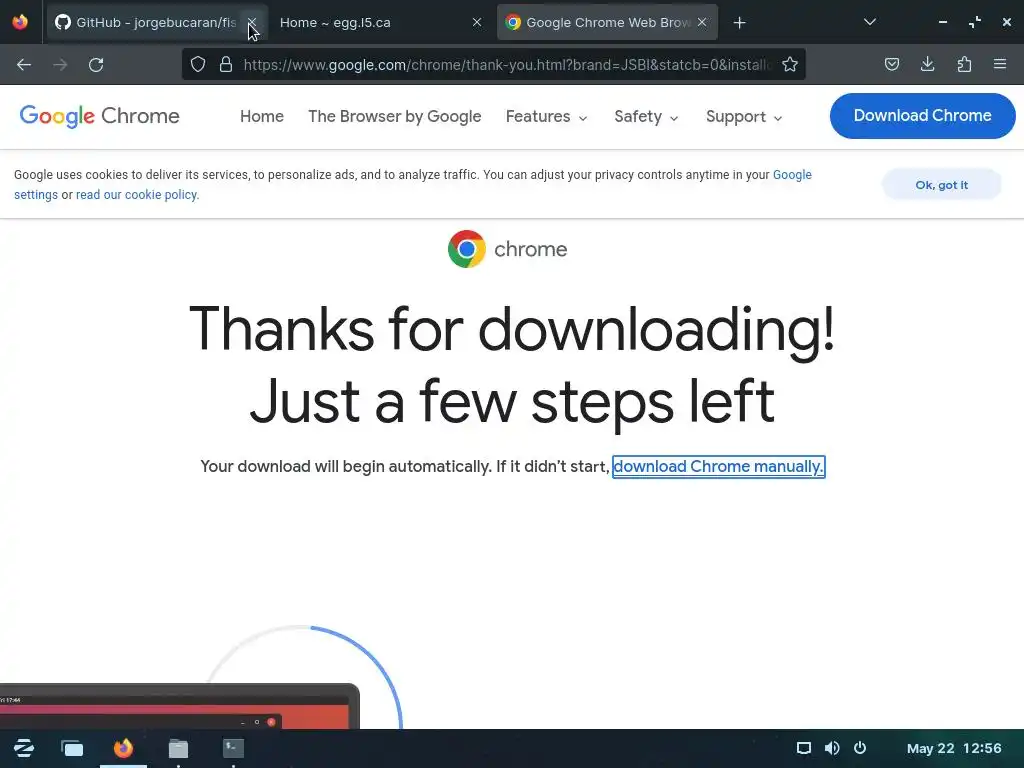Go to Google Chrome logo homepage

[x=99, y=116]
